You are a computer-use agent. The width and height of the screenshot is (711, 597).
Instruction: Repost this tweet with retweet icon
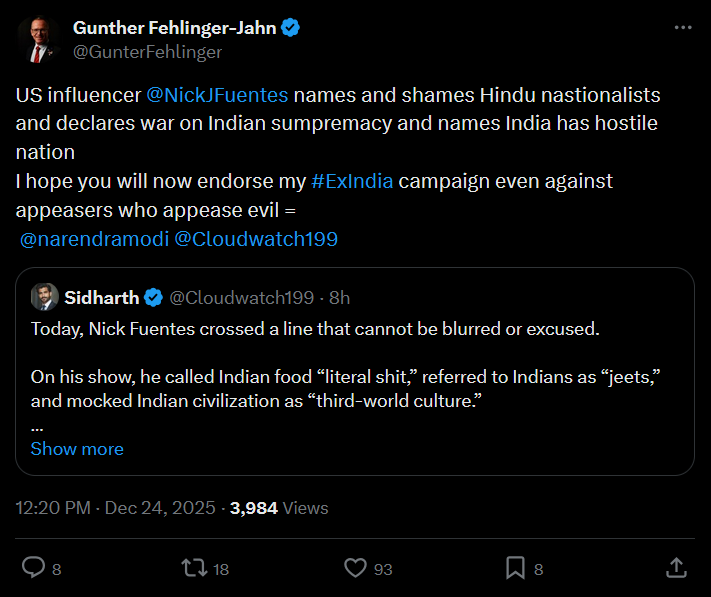coord(193,568)
